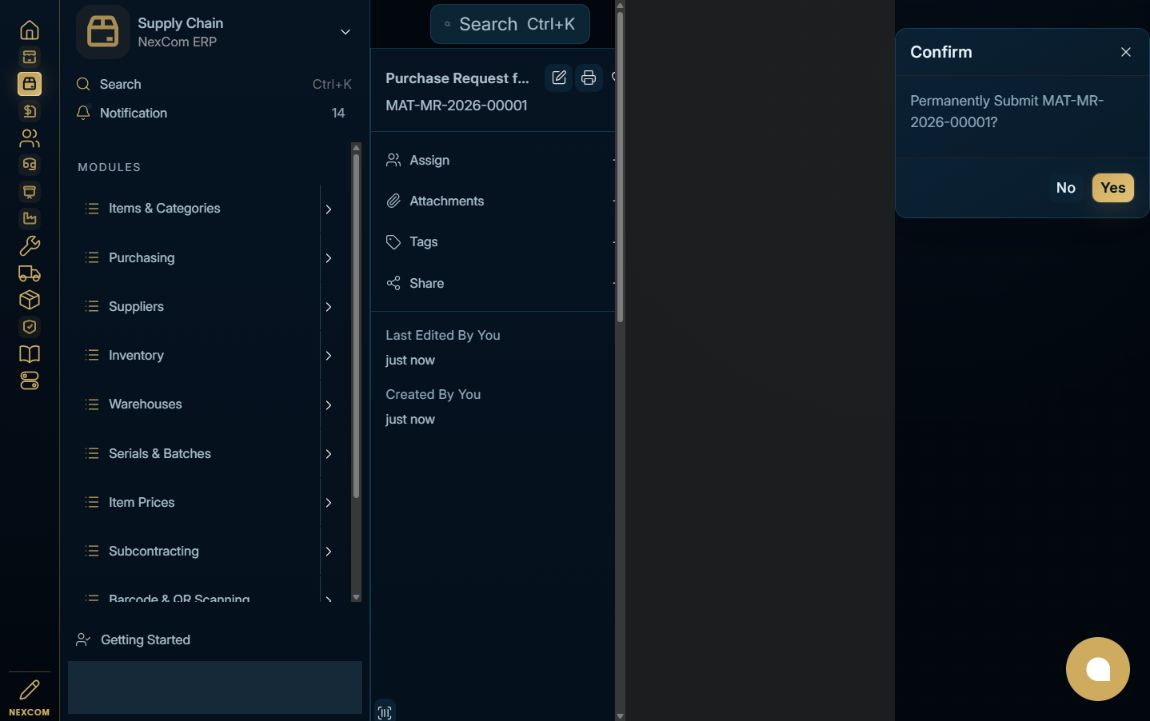Click the top Search Ctrl+K field

510,24
